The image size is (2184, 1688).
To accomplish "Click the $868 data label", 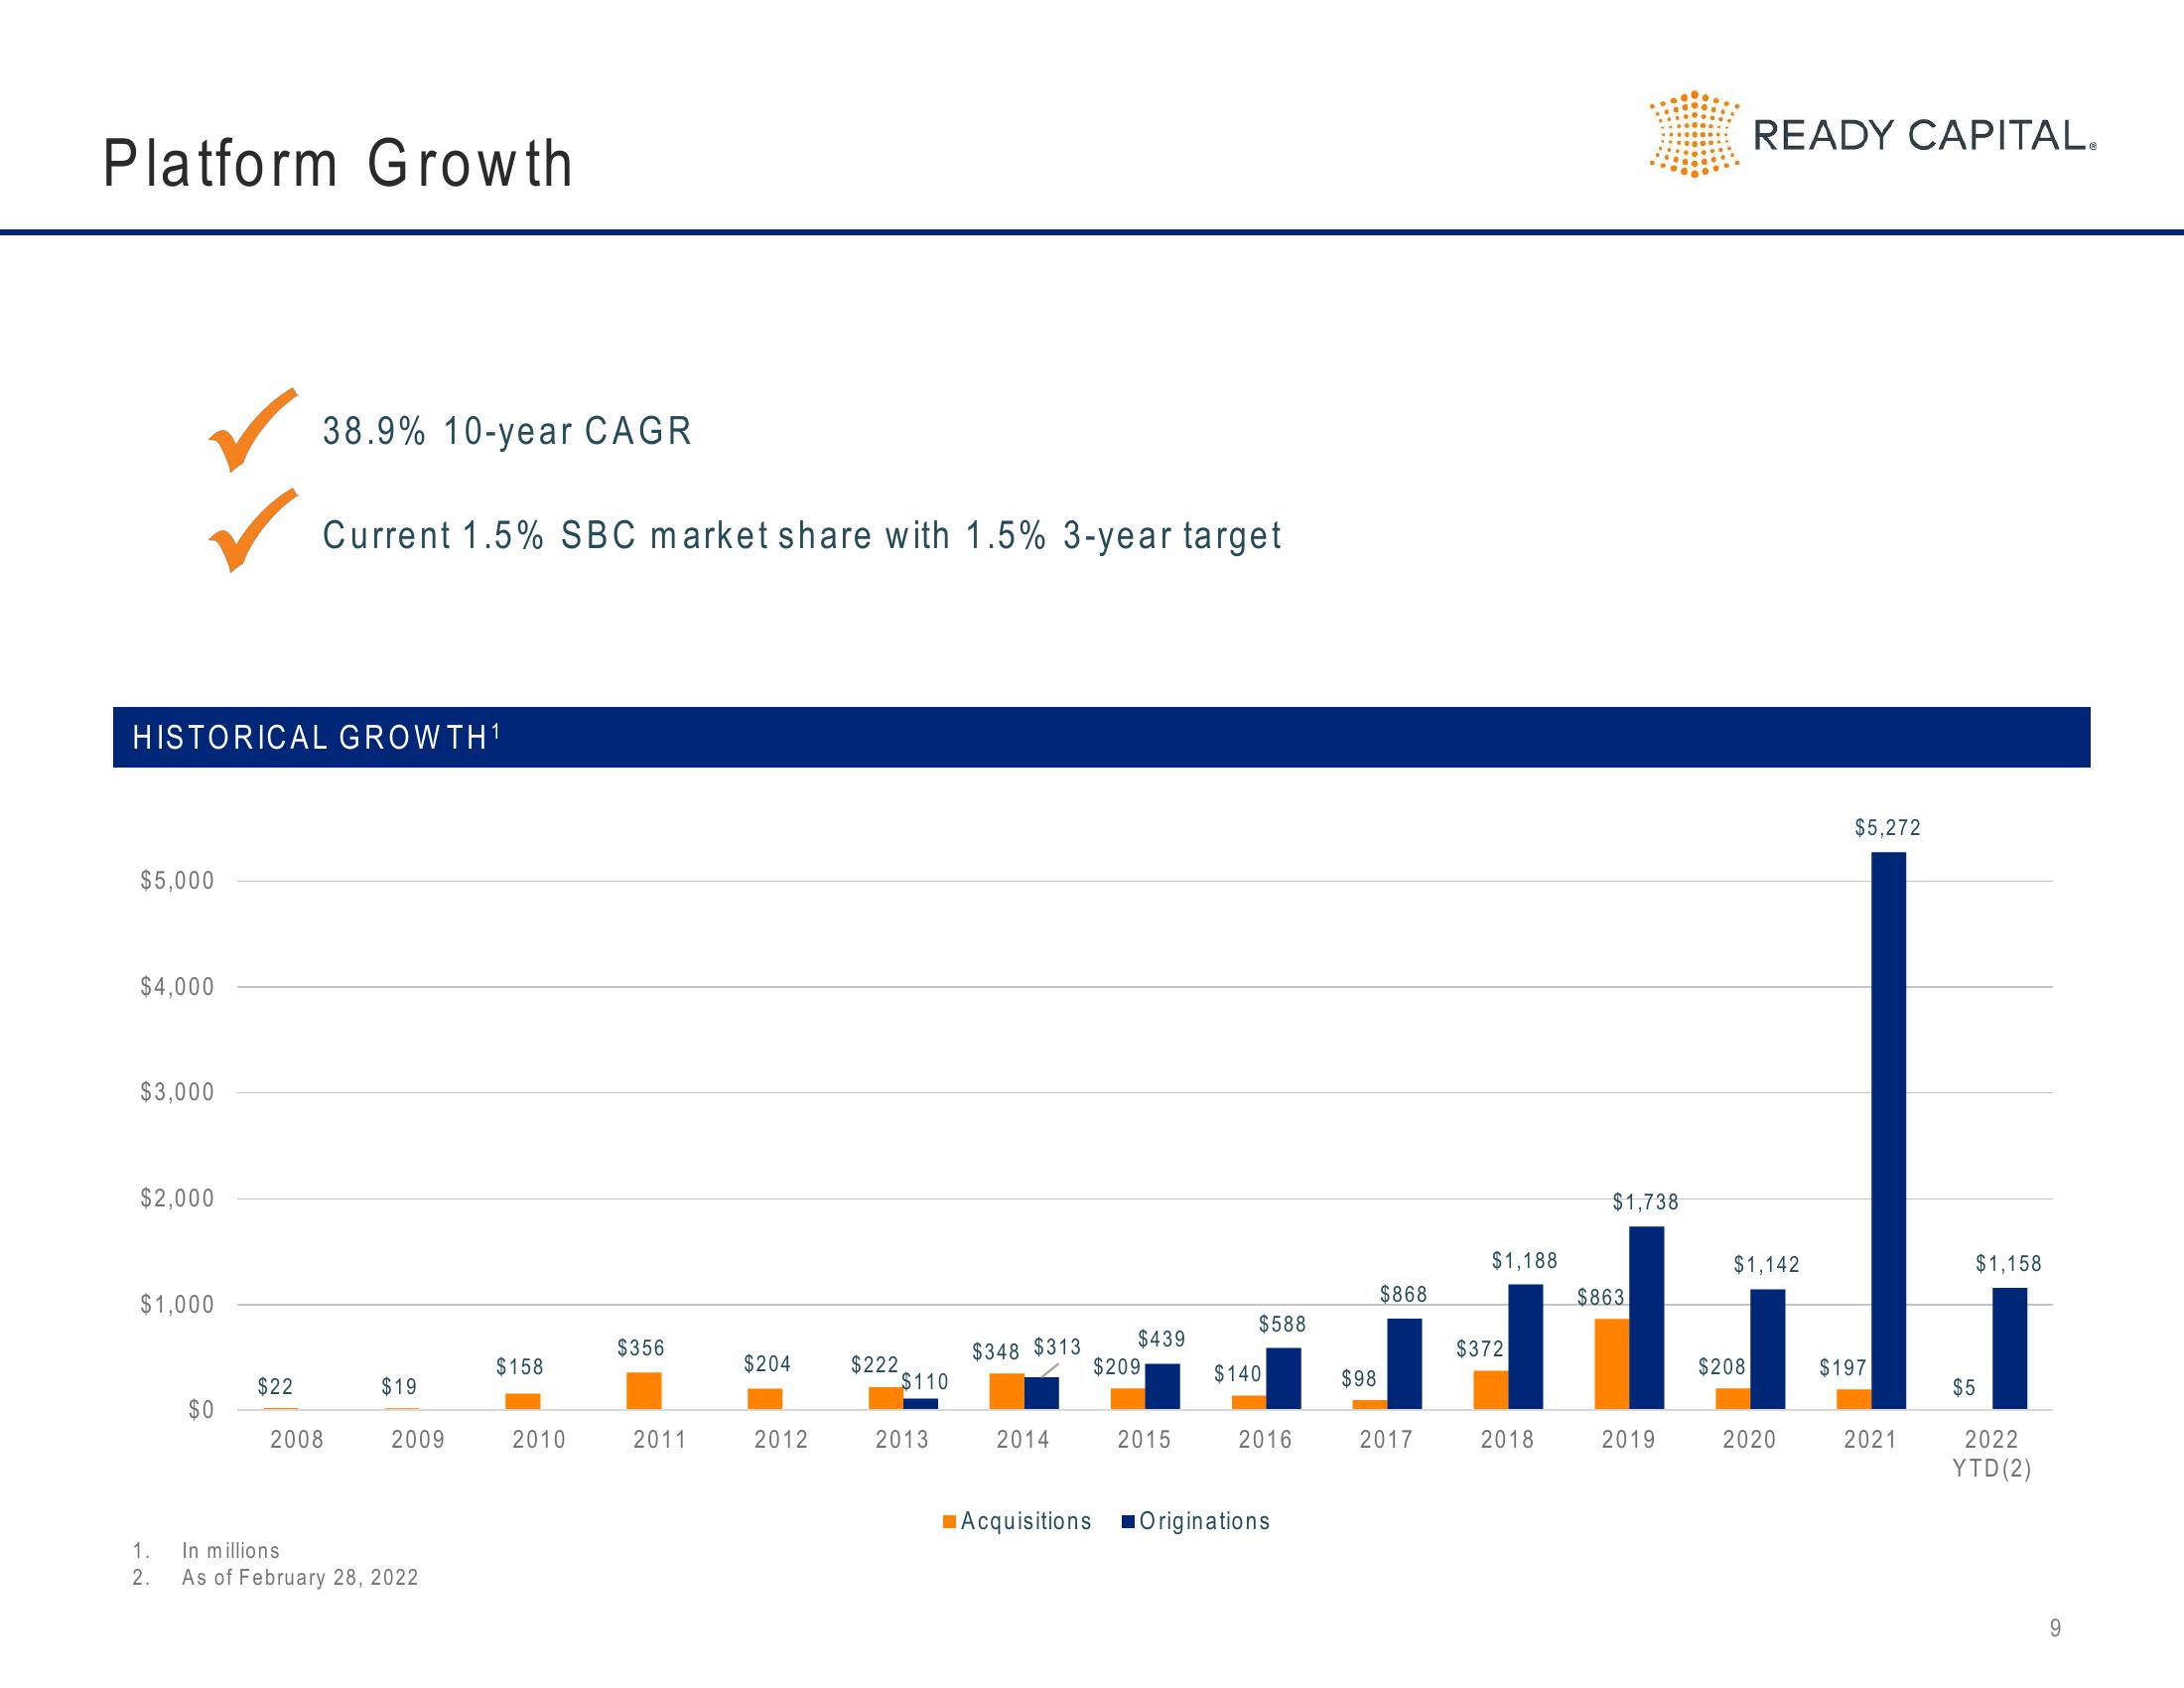I will click(1403, 1294).
